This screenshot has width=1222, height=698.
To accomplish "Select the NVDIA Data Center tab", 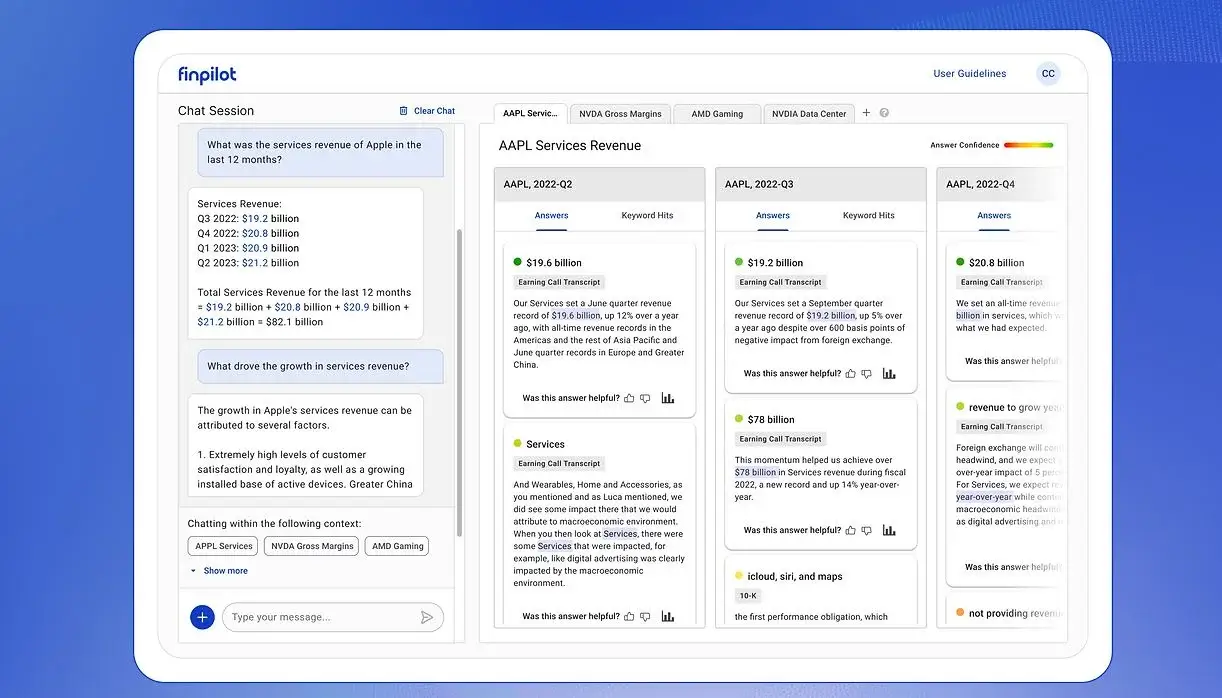I will click(810, 114).
